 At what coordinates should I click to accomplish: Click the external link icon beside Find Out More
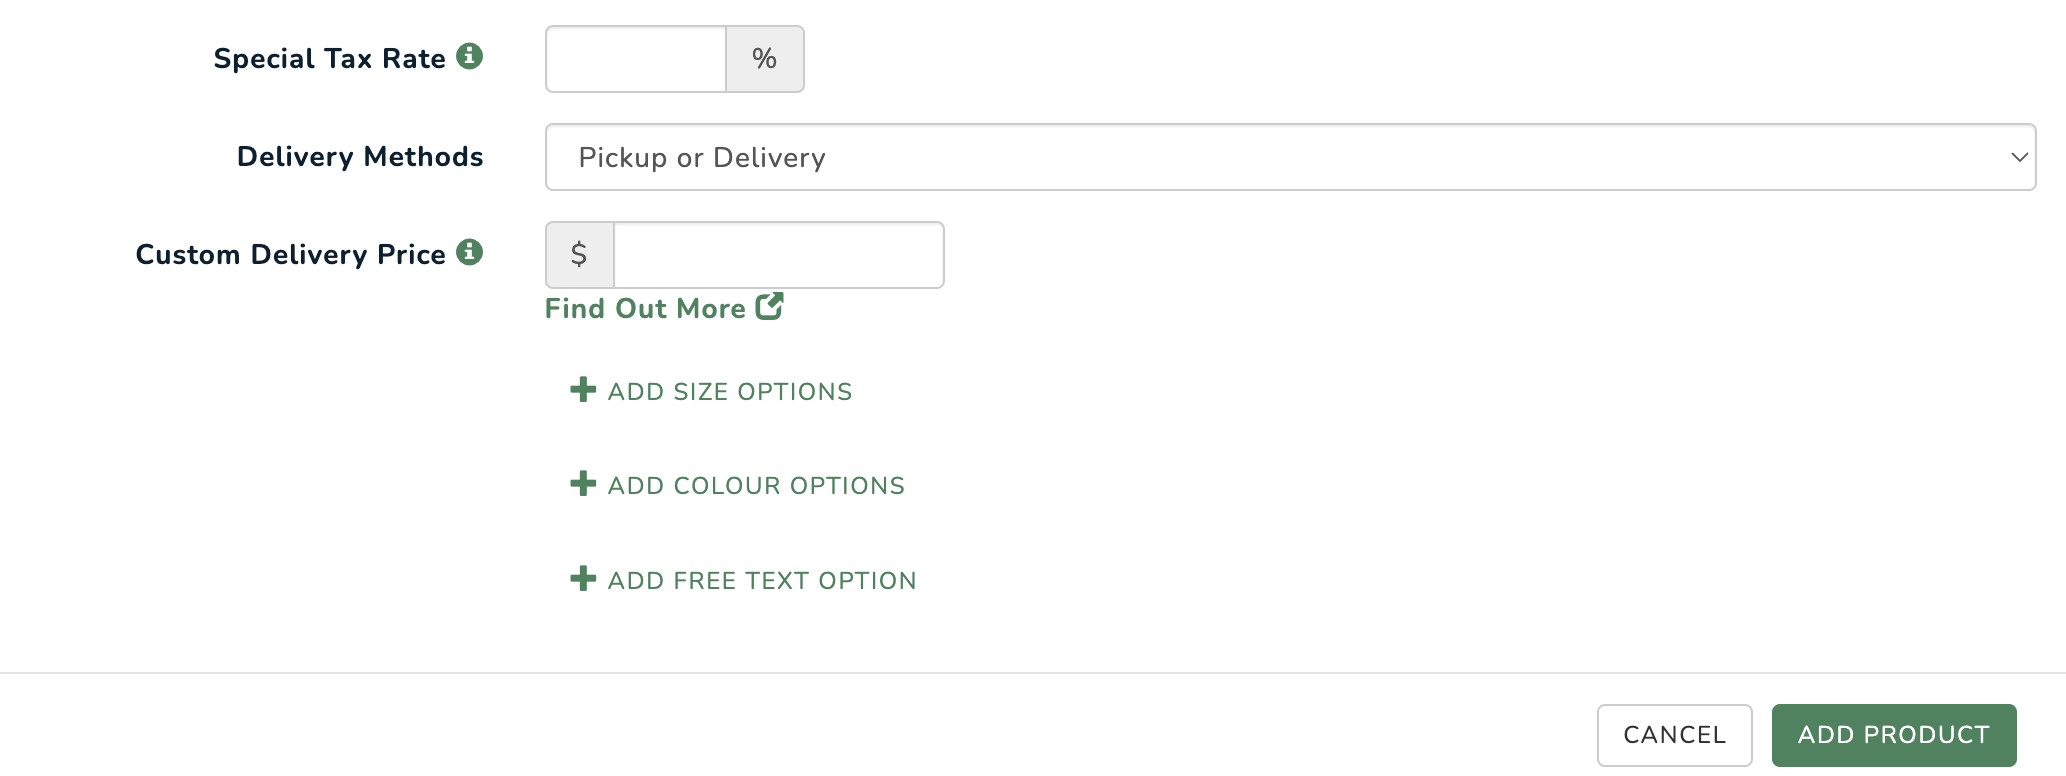tap(769, 306)
